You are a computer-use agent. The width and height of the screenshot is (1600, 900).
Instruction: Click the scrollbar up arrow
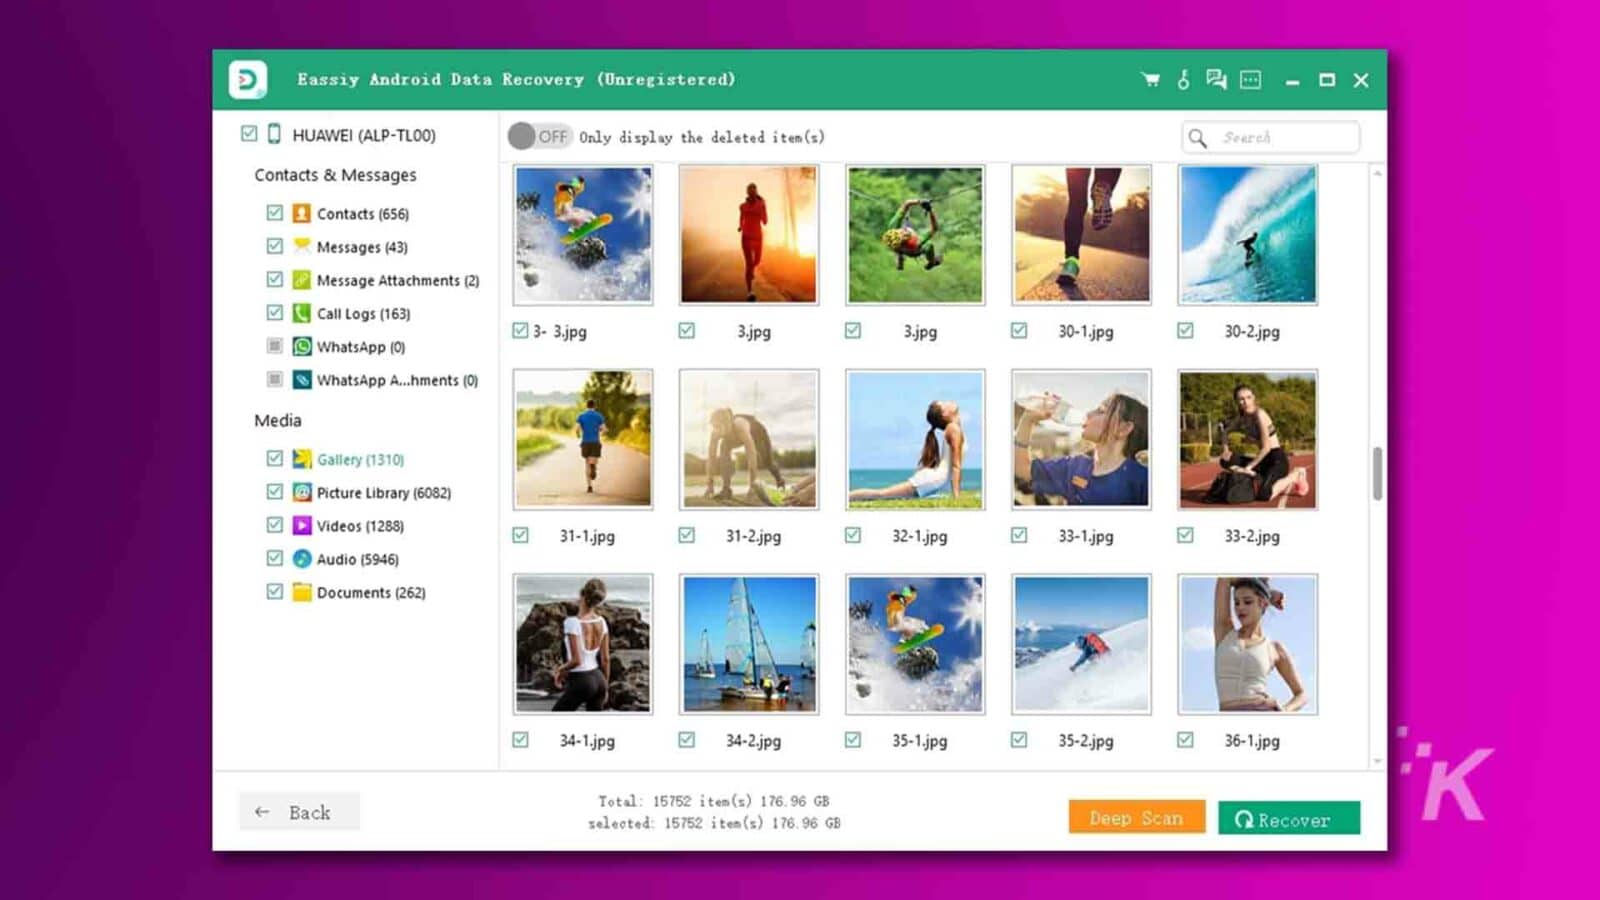(x=1377, y=173)
